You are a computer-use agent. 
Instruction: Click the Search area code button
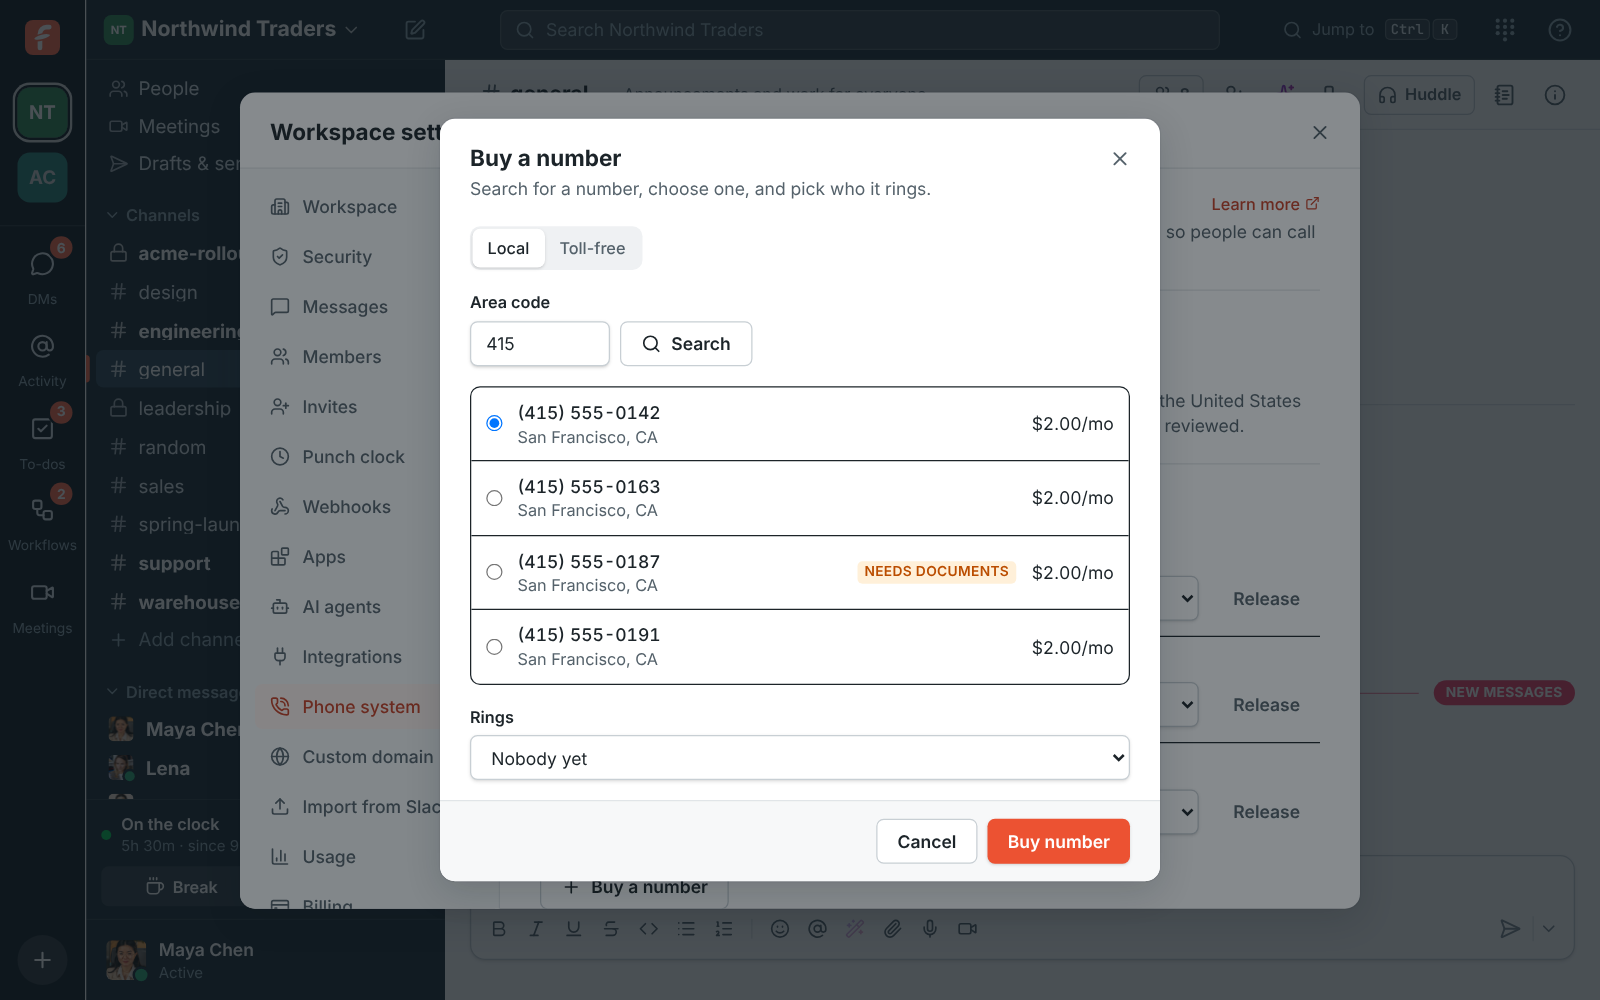[686, 344]
